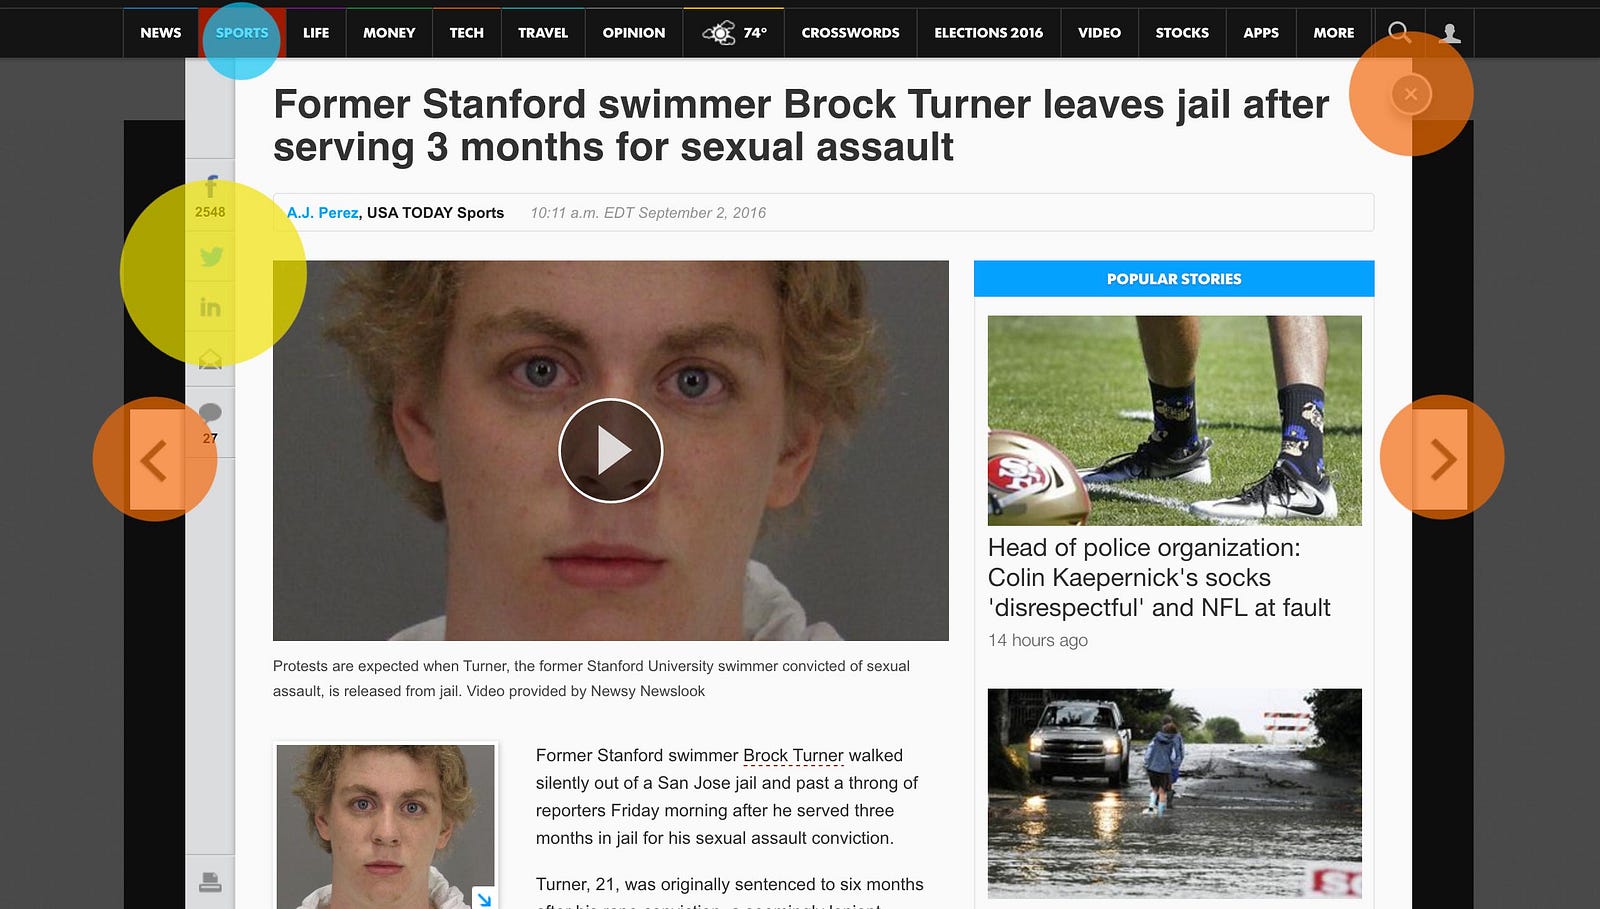
Task: Open author A.J. Perez link
Action: click(x=322, y=213)
